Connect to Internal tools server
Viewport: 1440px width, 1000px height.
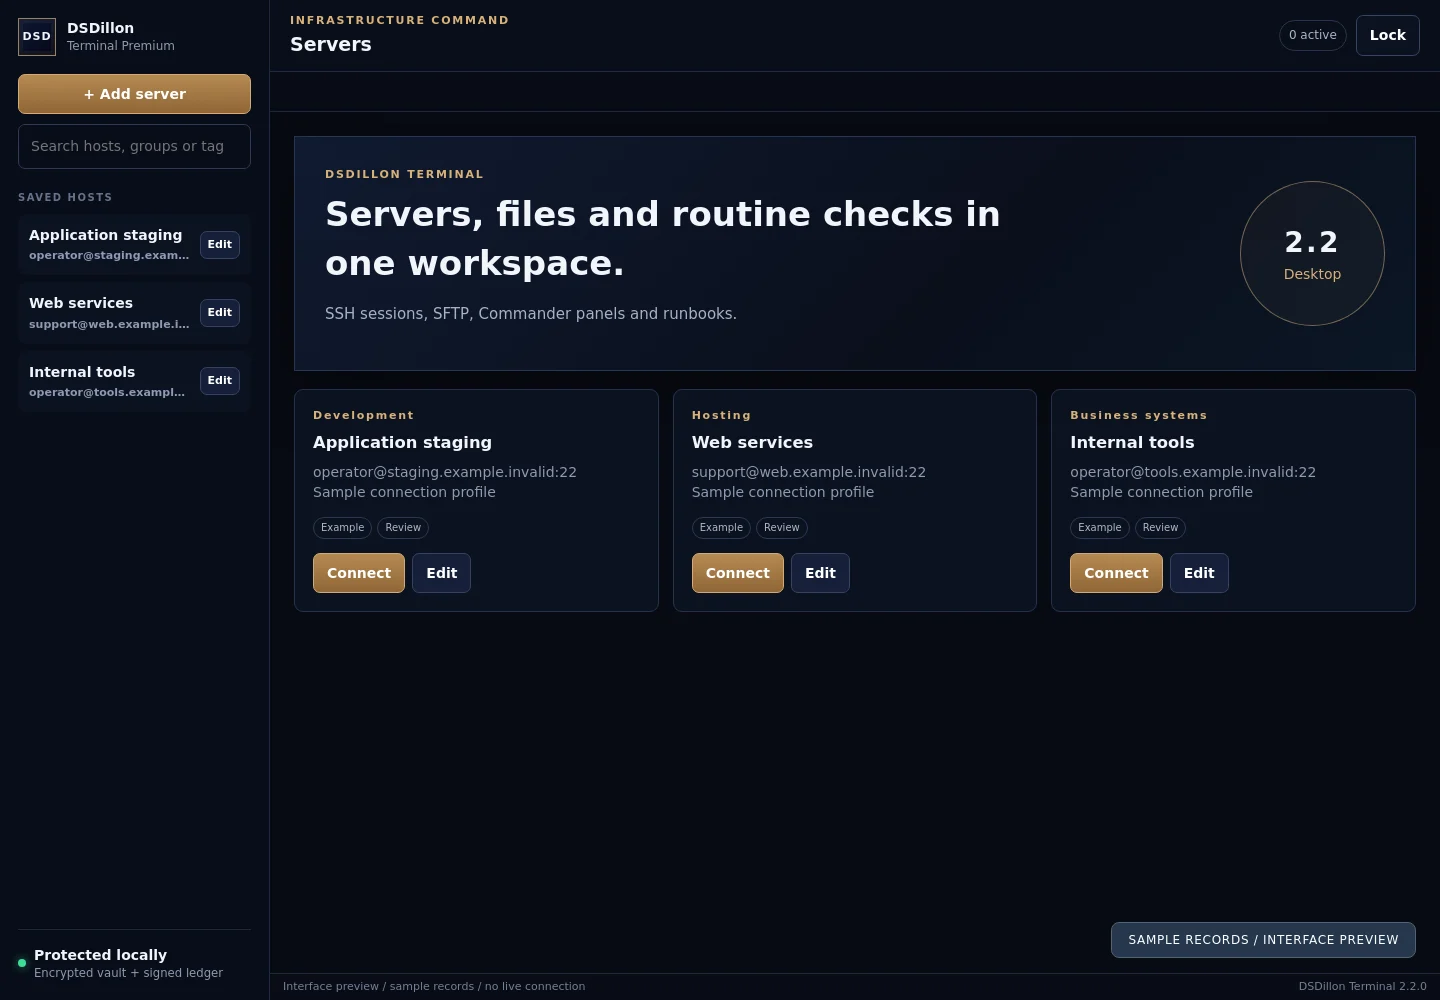coord(1116,573)
